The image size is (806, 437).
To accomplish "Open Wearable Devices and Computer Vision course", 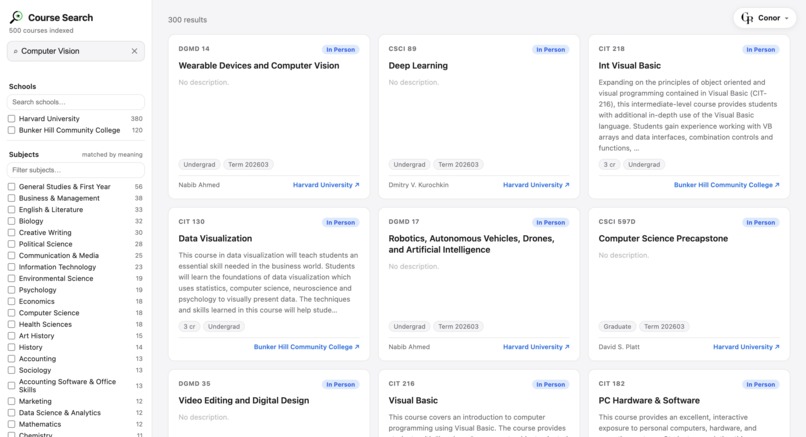I will (x=259, y=65).
